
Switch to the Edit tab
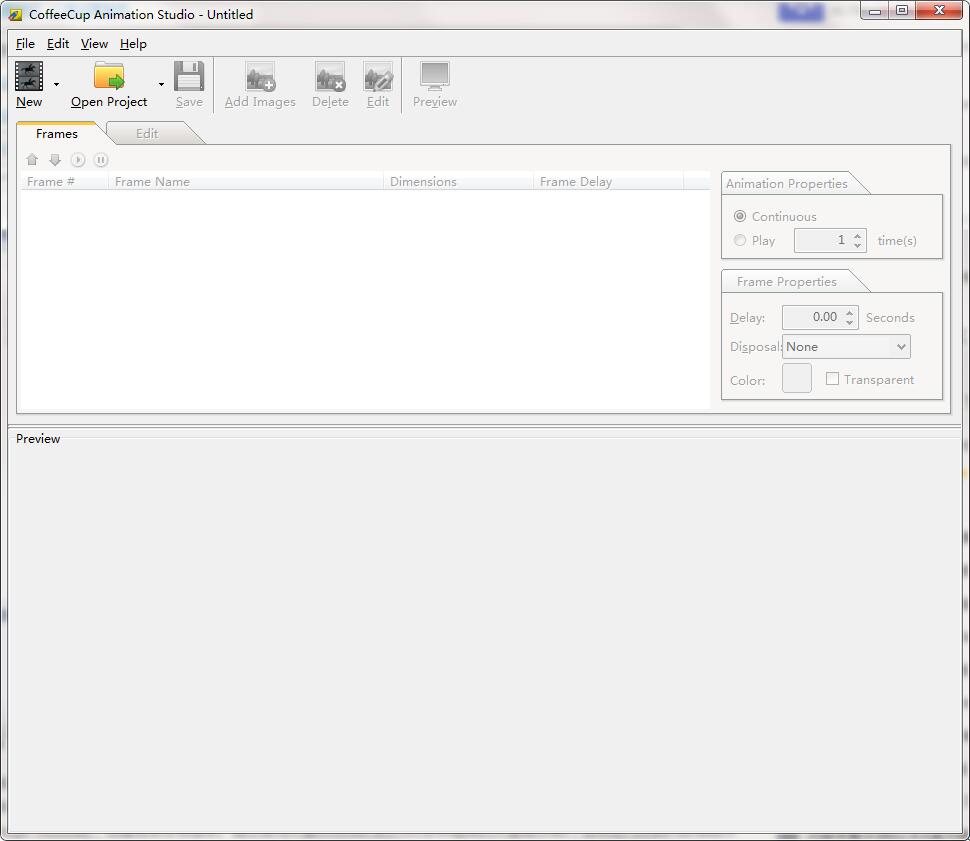(147, 134)
